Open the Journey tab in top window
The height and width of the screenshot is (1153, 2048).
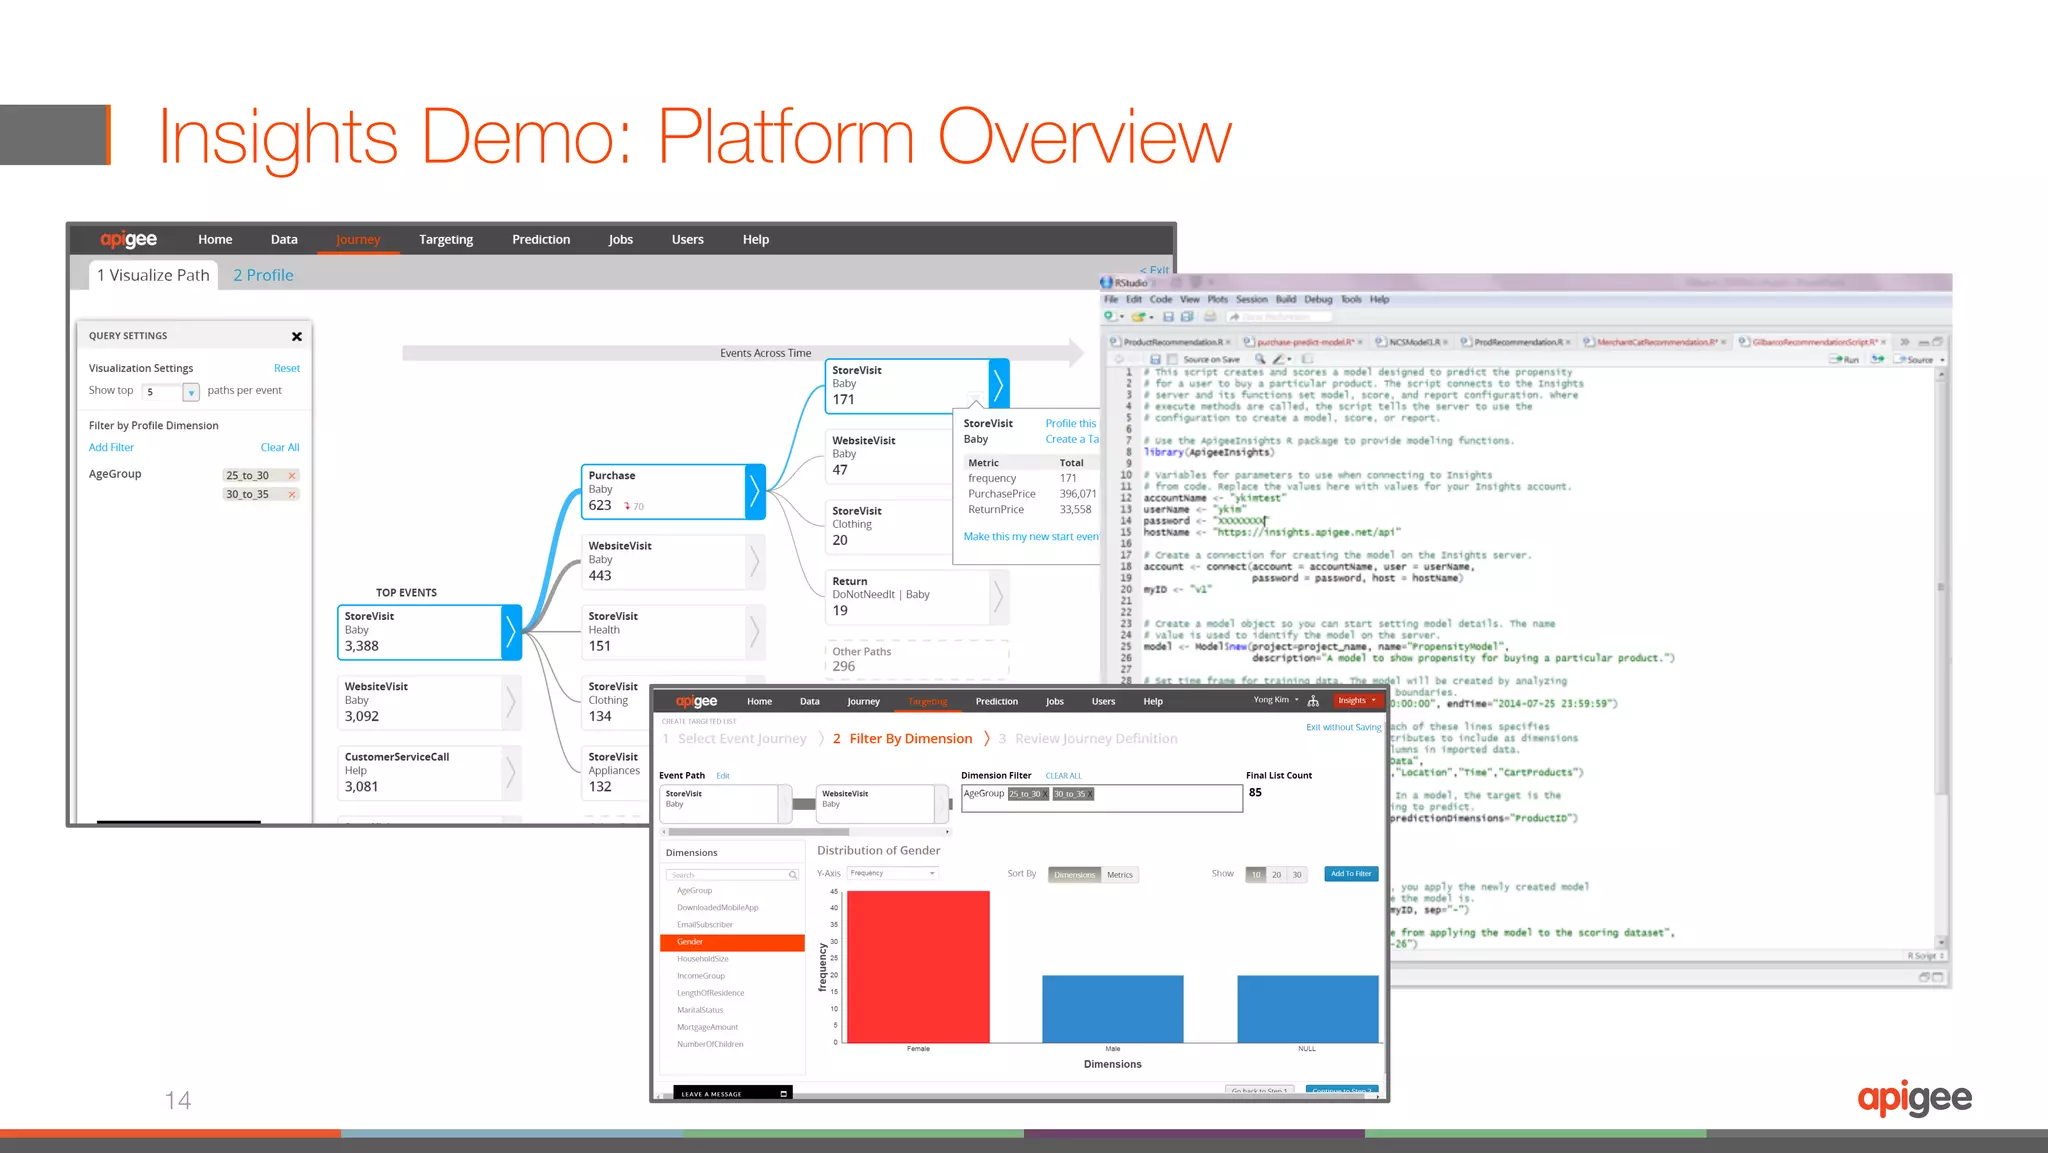(358, 240)
